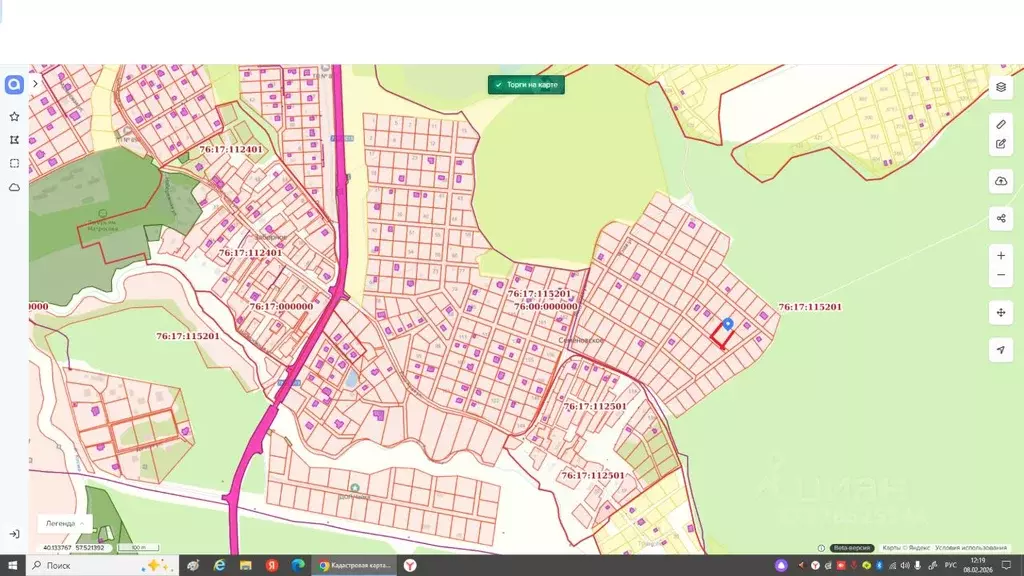Click the pan/move arrows icon
Image resolution: width=1024 pixels, height=576 pixels.
pyautogui.click(x=1001, y=313)
